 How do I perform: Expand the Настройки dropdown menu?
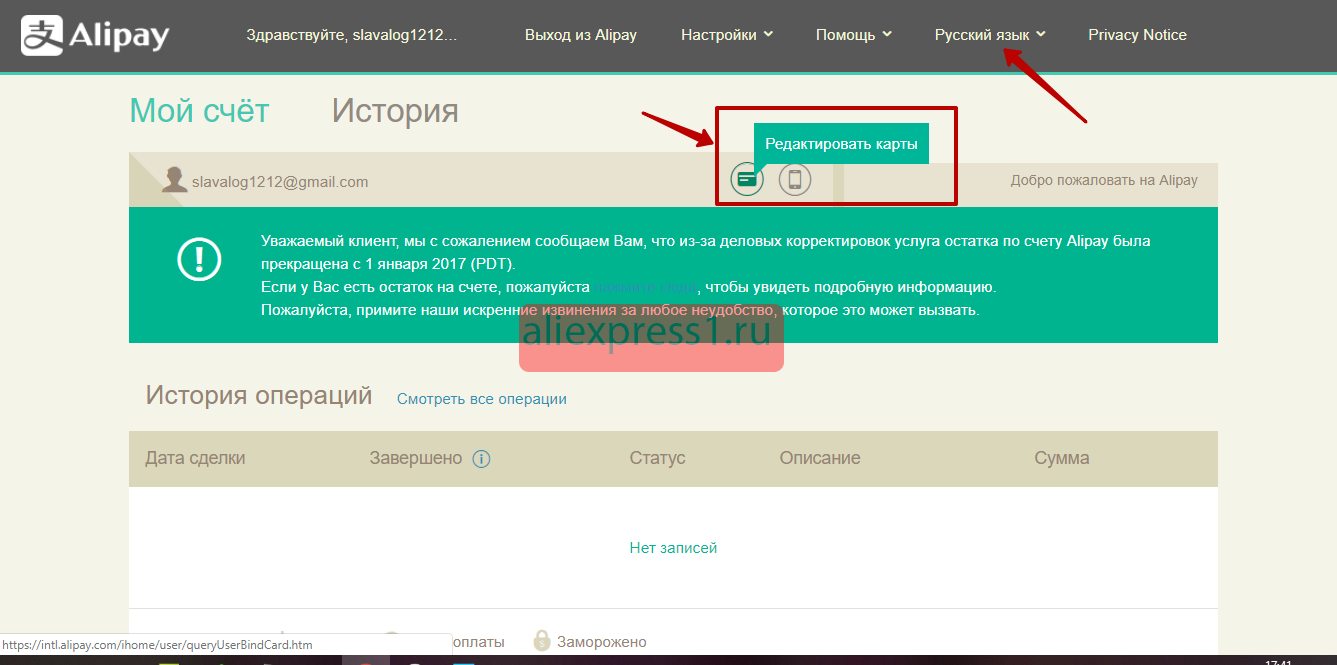point(727,35)
